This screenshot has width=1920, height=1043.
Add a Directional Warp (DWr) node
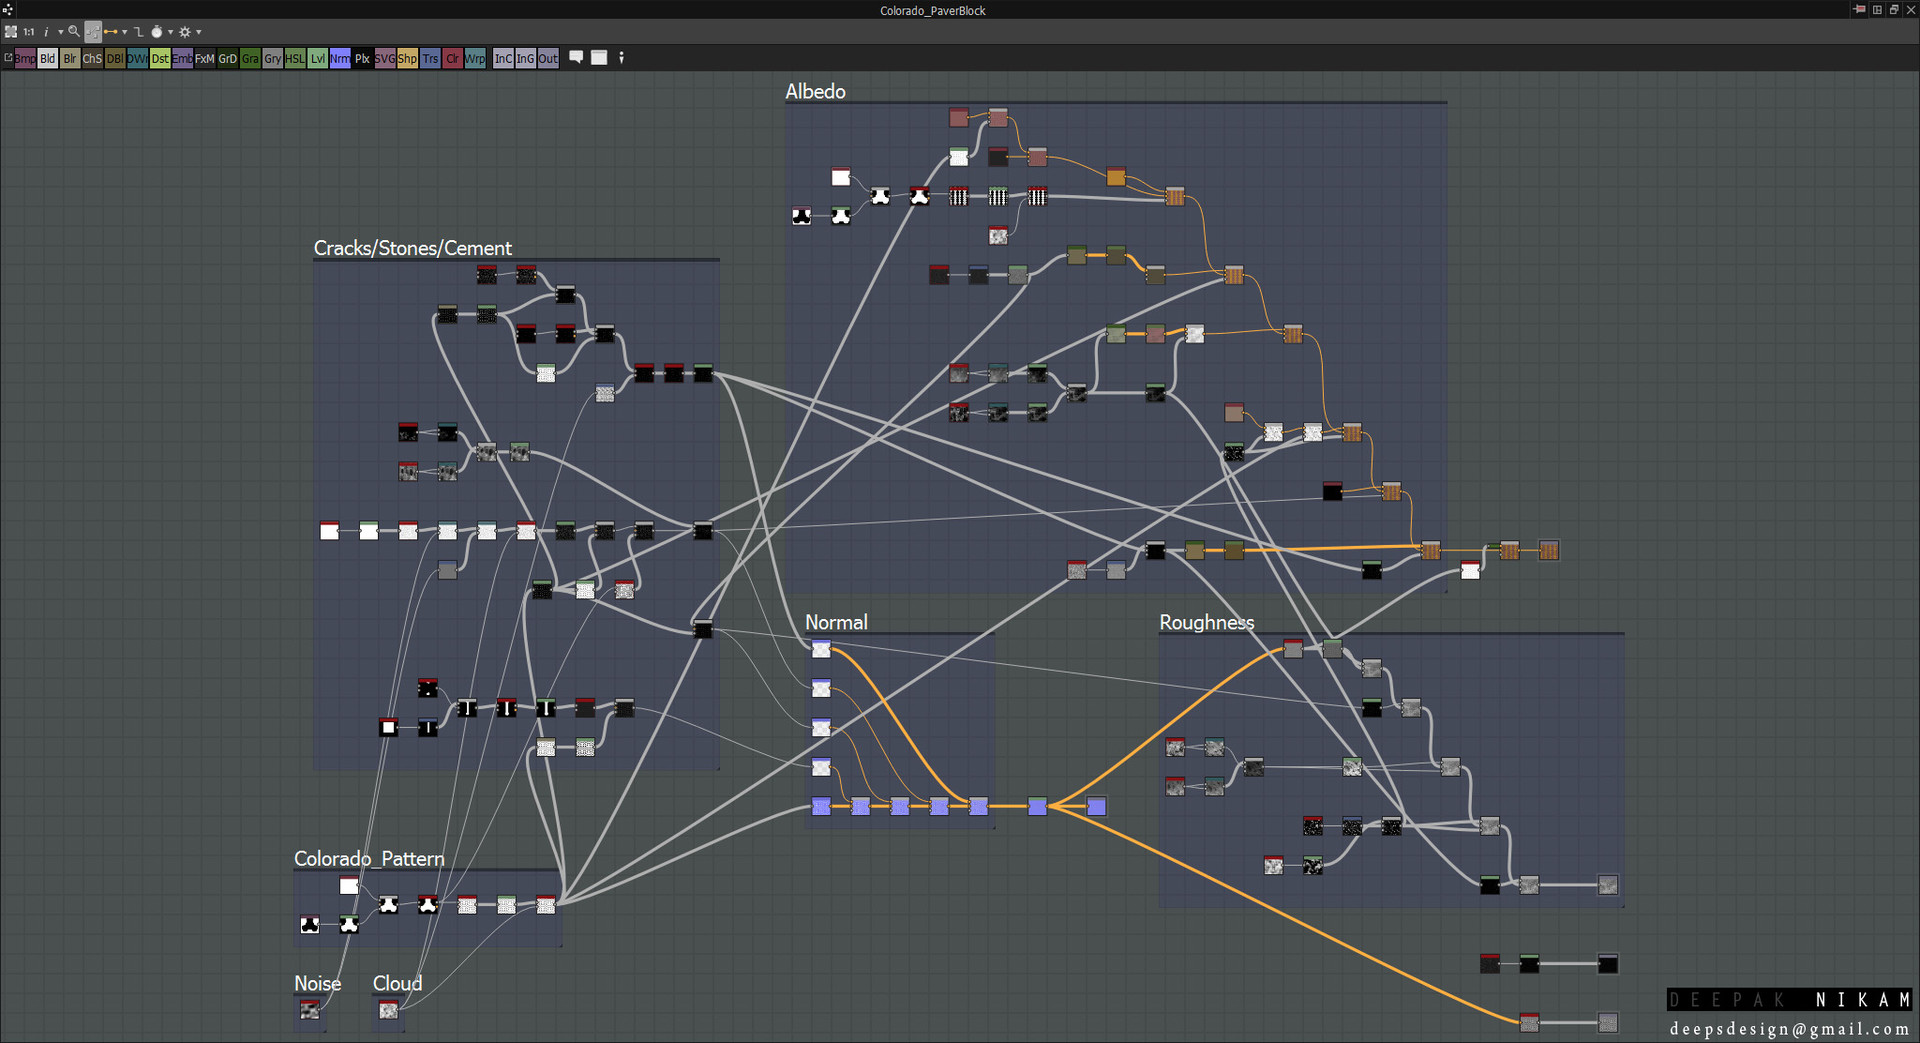(137, 59)
